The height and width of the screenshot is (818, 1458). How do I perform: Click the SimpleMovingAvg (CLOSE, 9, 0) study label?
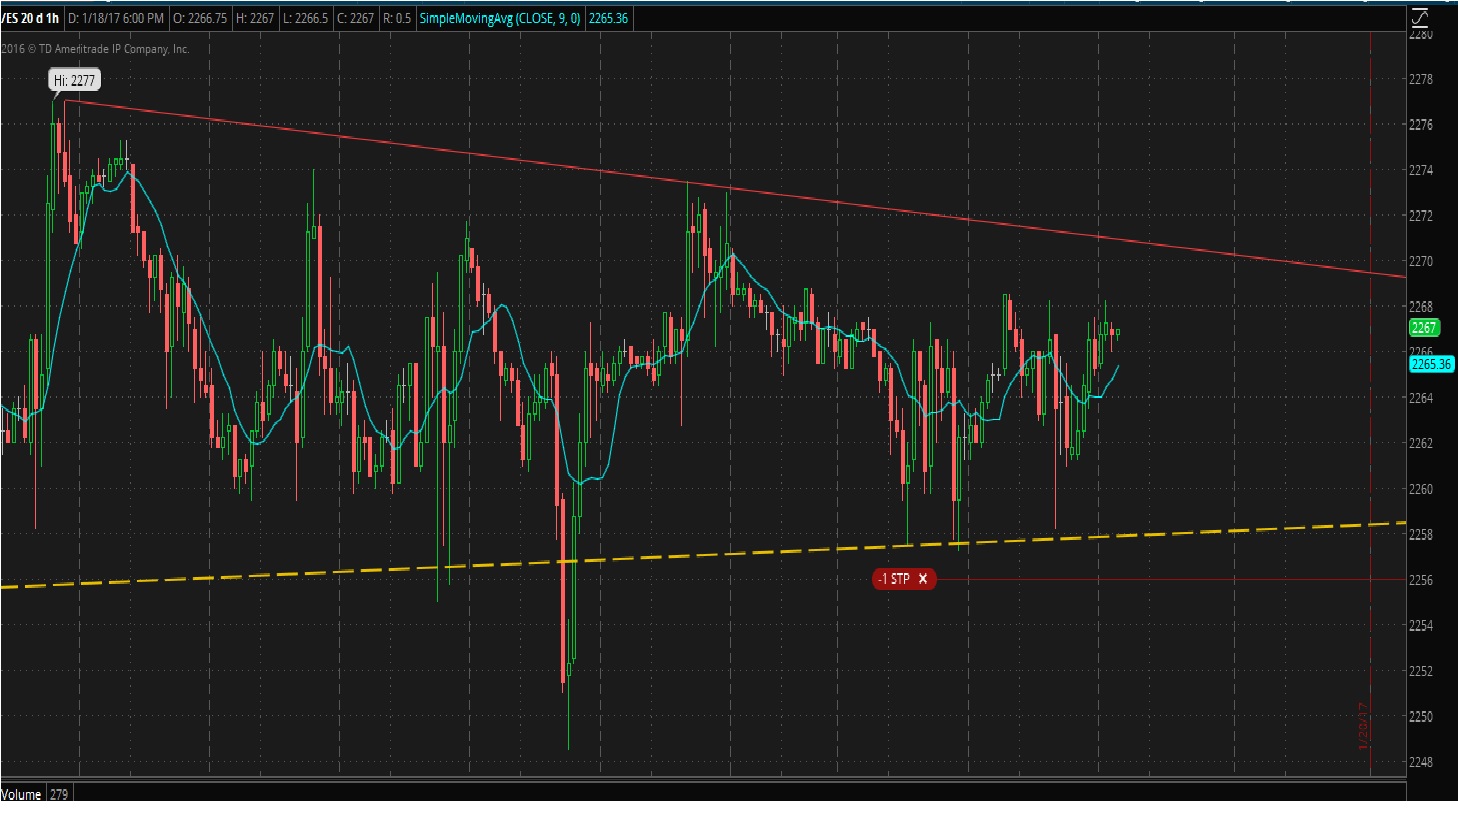(499, 18)
